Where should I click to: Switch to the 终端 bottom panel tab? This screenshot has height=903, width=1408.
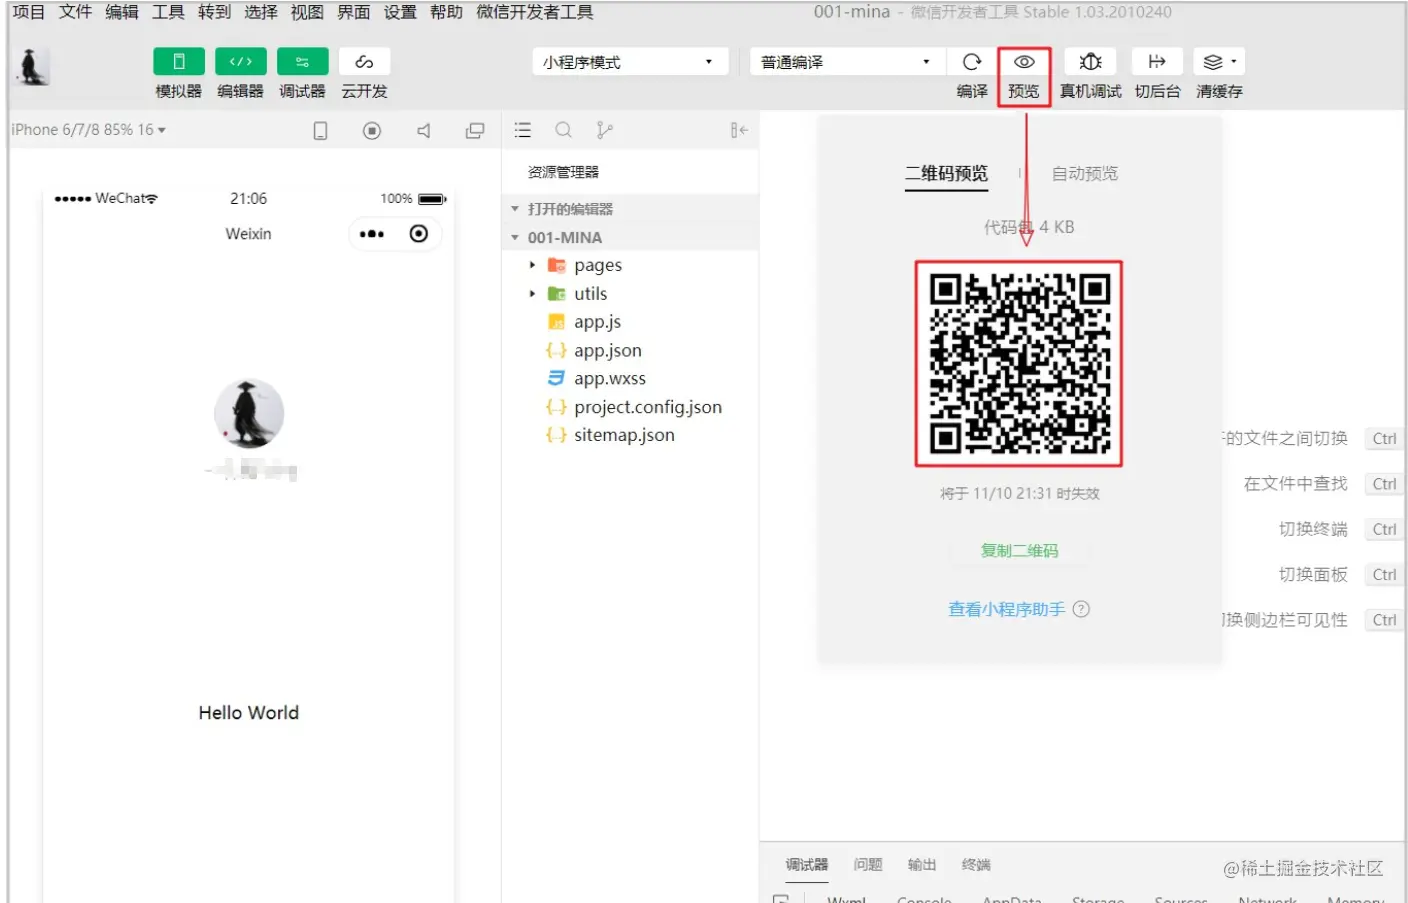pos(976,865)
